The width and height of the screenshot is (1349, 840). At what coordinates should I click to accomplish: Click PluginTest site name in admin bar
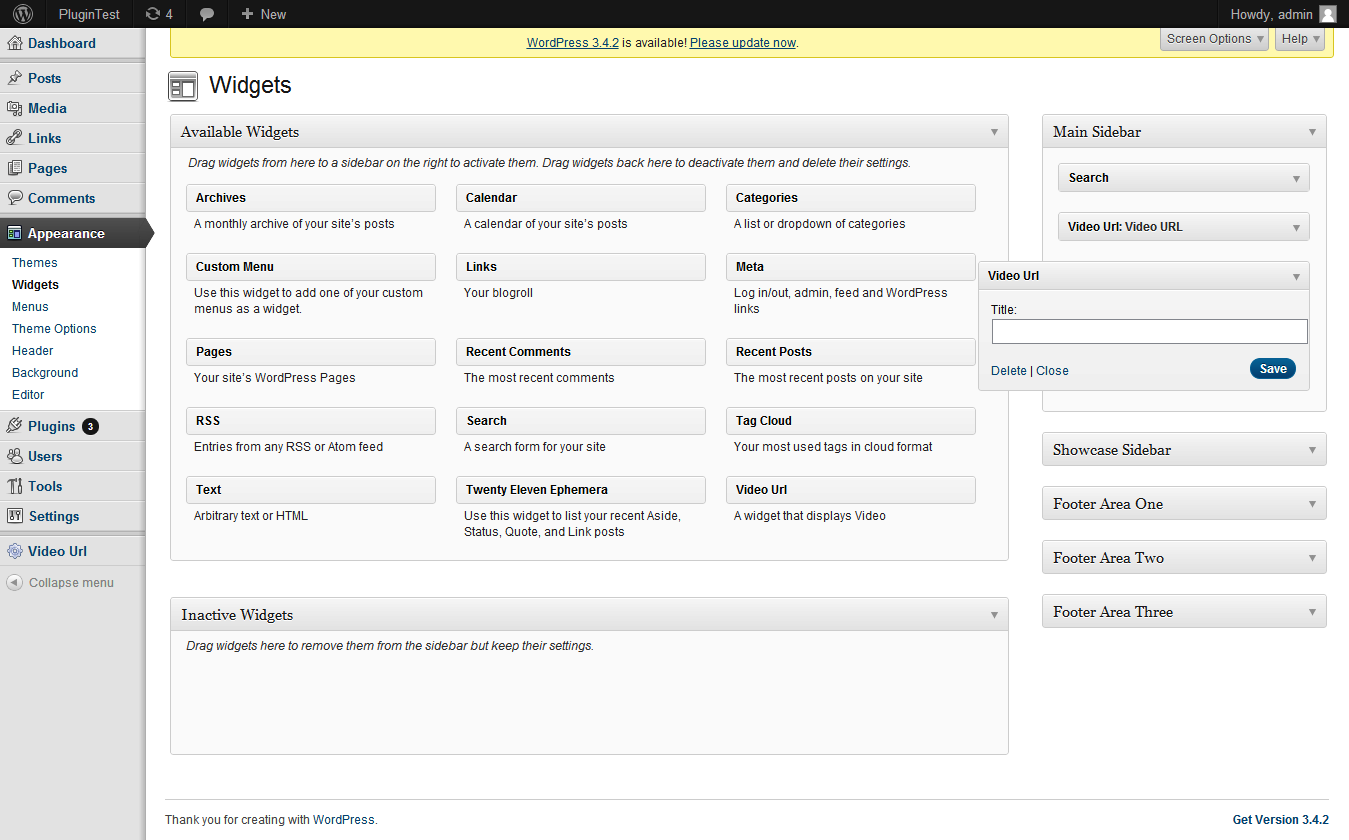(89, 14)
